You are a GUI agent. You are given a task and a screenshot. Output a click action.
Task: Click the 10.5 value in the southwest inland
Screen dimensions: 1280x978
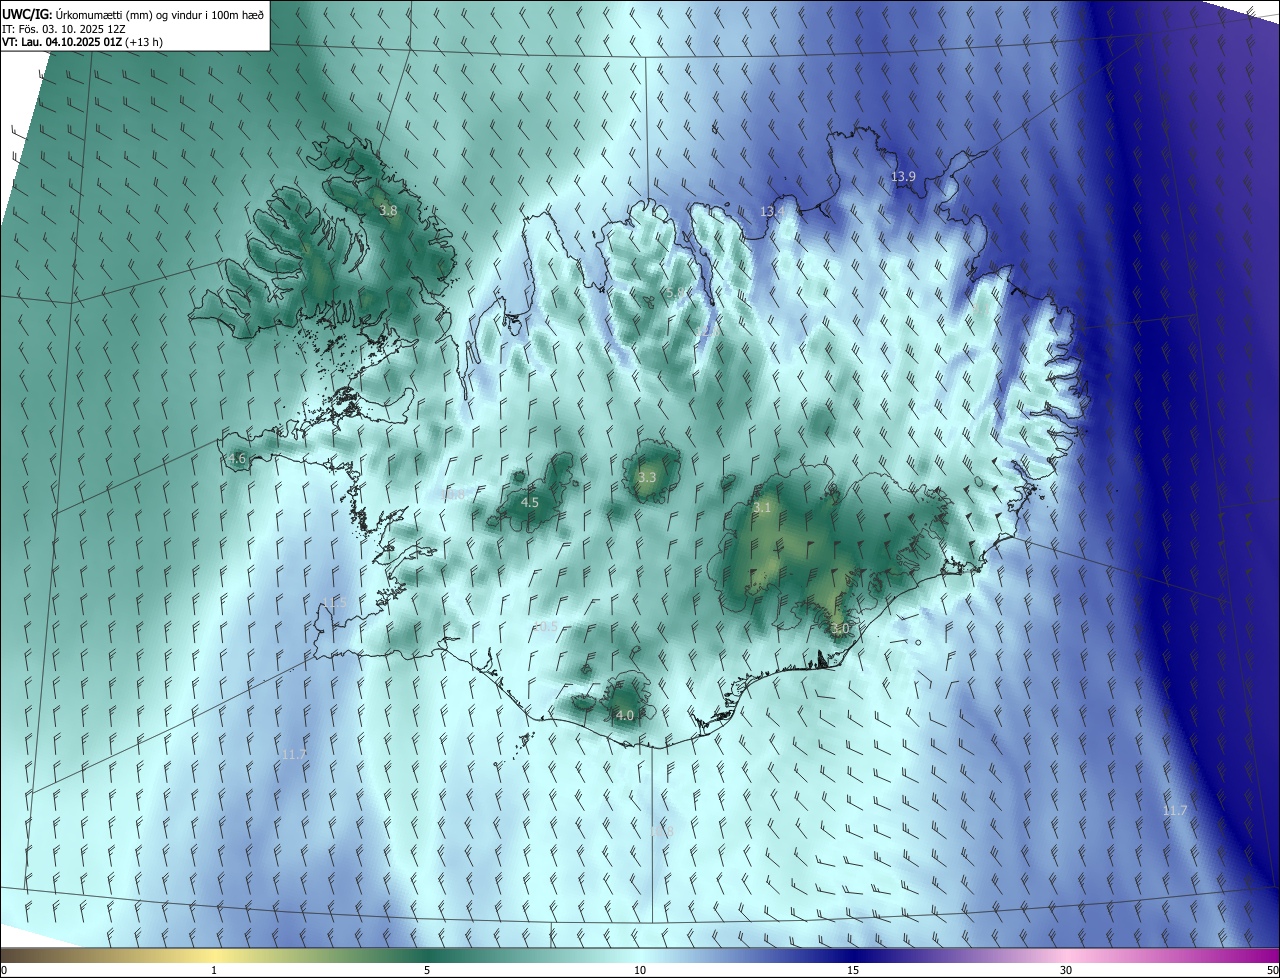[545, 627]
